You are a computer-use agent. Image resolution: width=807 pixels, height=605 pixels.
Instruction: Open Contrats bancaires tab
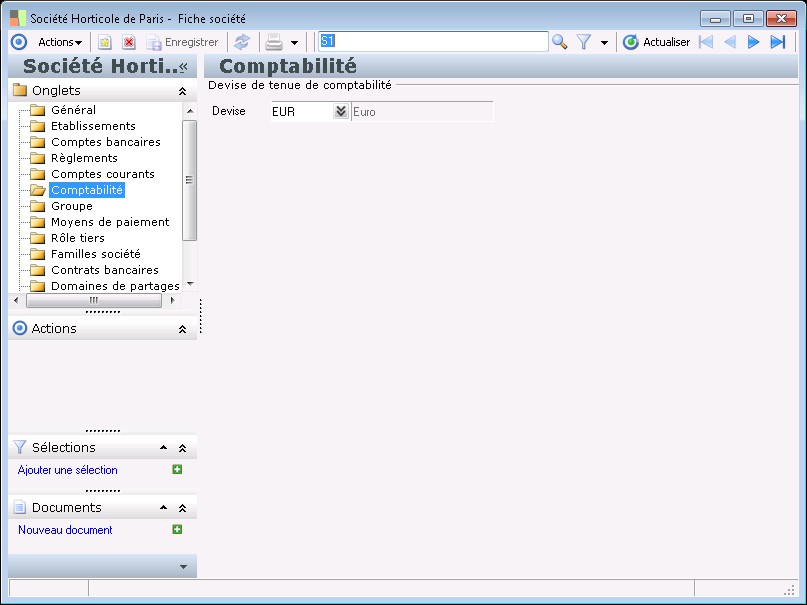pyautogui.click(x=104, y=270)
